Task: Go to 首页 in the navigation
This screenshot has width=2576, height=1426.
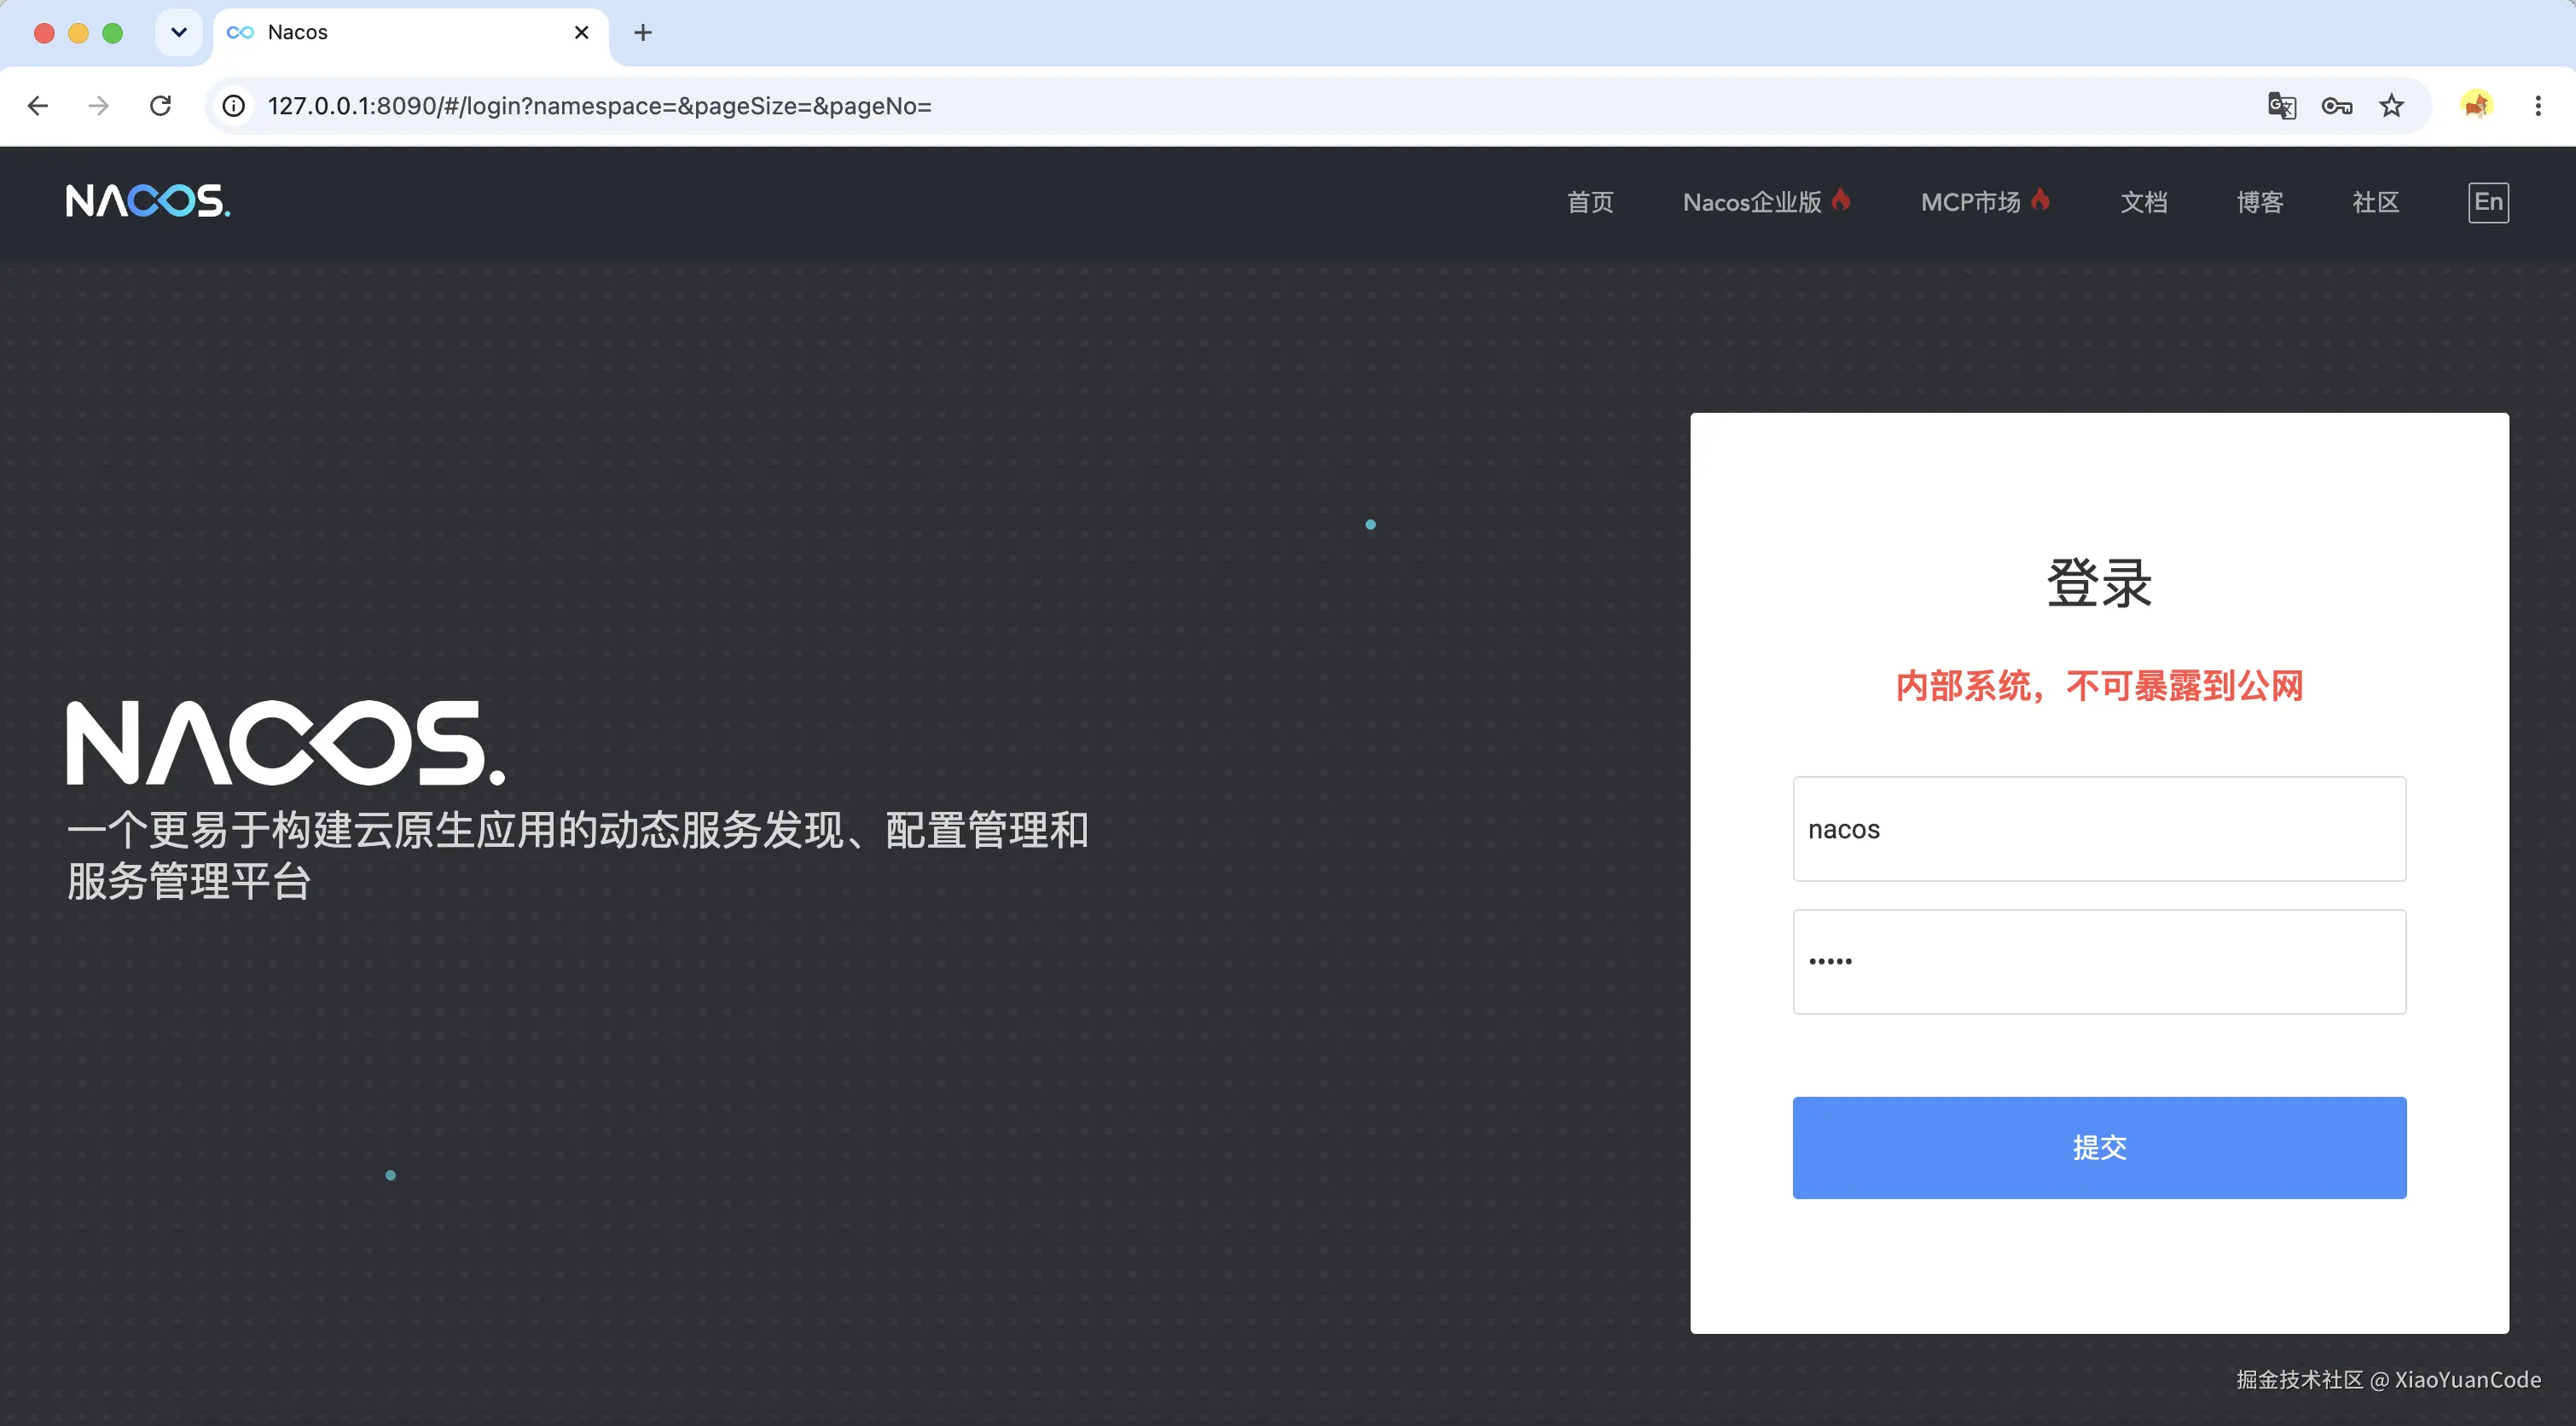Action: pos(1590,202)
